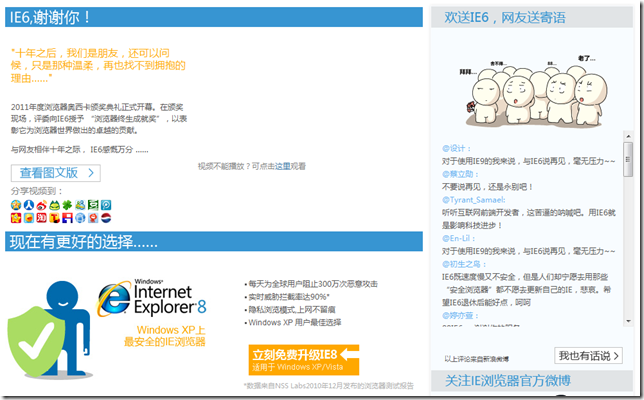Click 这里 link to watch video

click(283, 166)
